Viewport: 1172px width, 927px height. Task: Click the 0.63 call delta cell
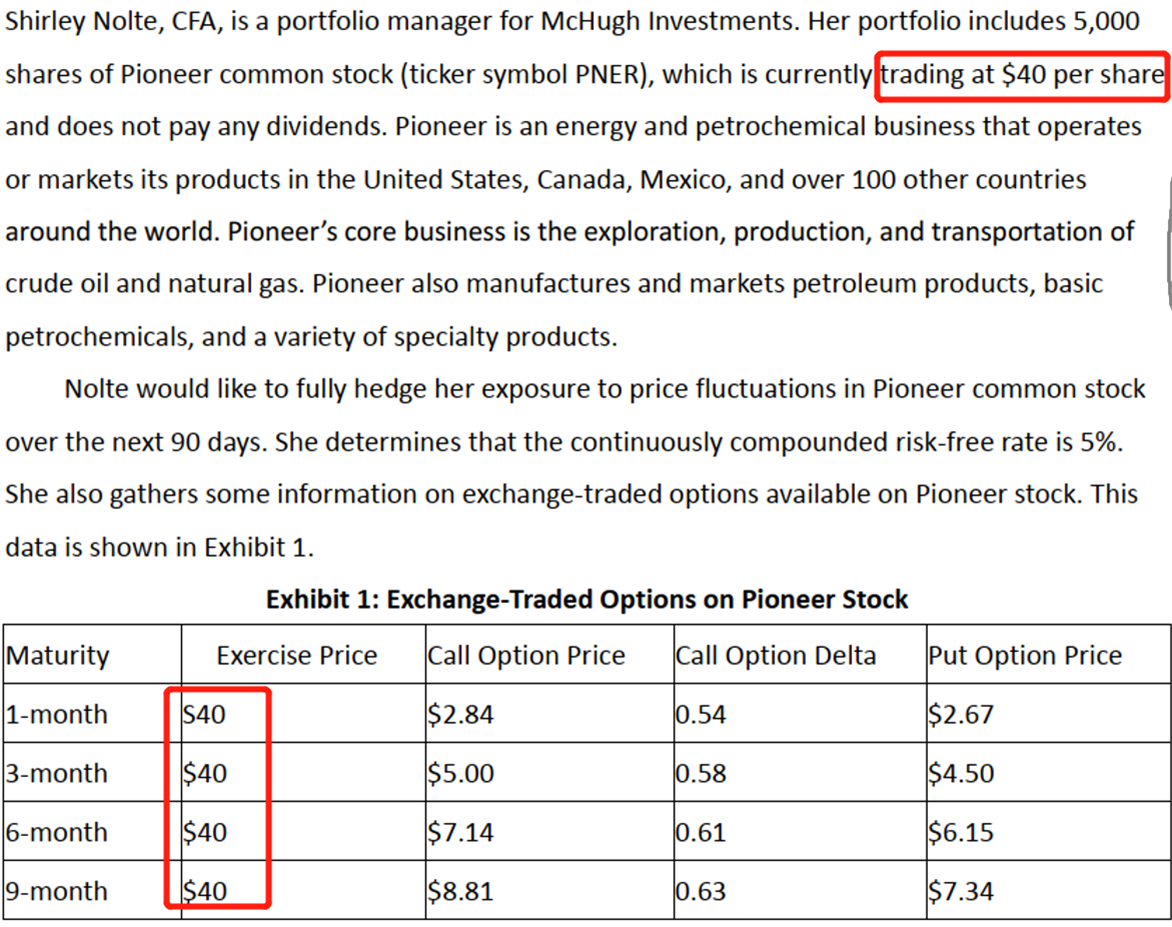(700, 891)
